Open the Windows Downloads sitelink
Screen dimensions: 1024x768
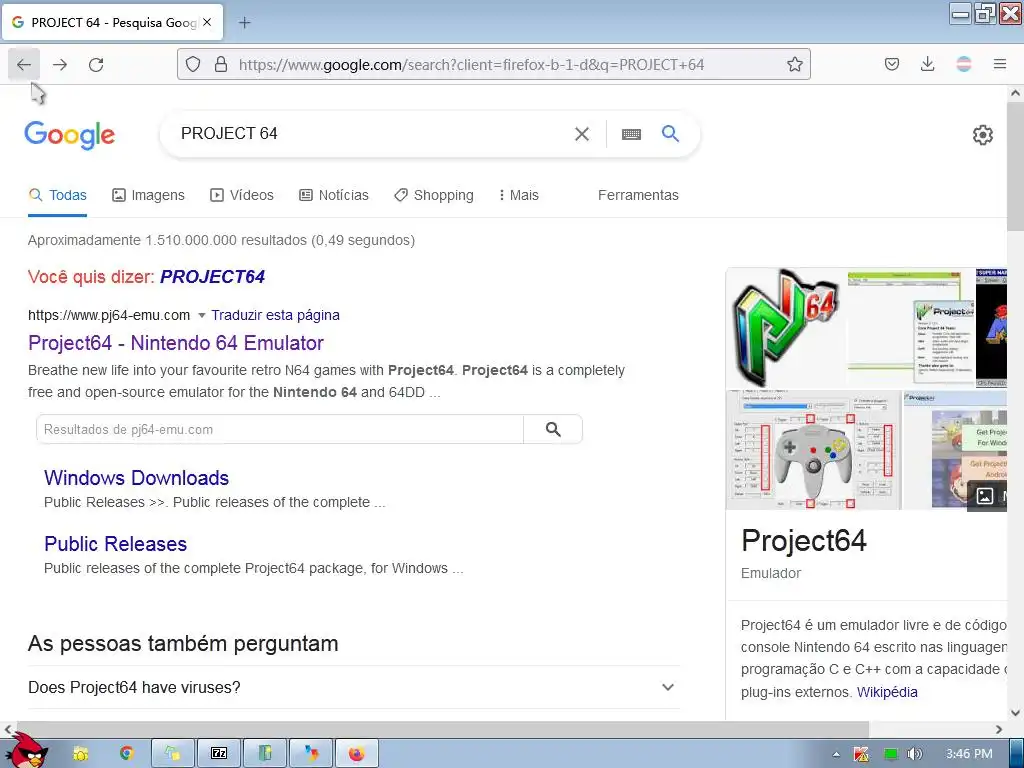(136, 478)
